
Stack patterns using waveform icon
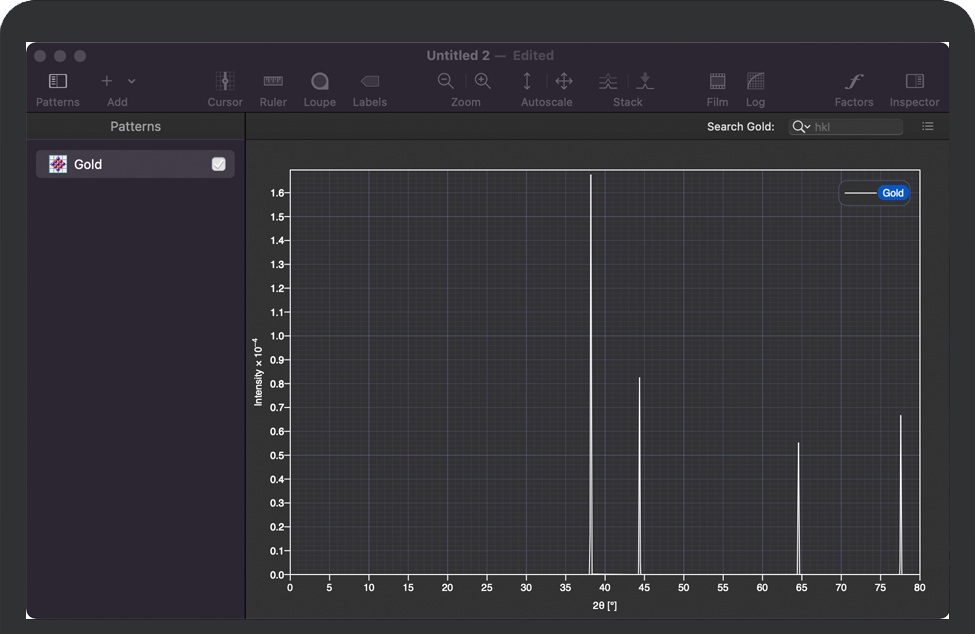click(x=608, y=81)
